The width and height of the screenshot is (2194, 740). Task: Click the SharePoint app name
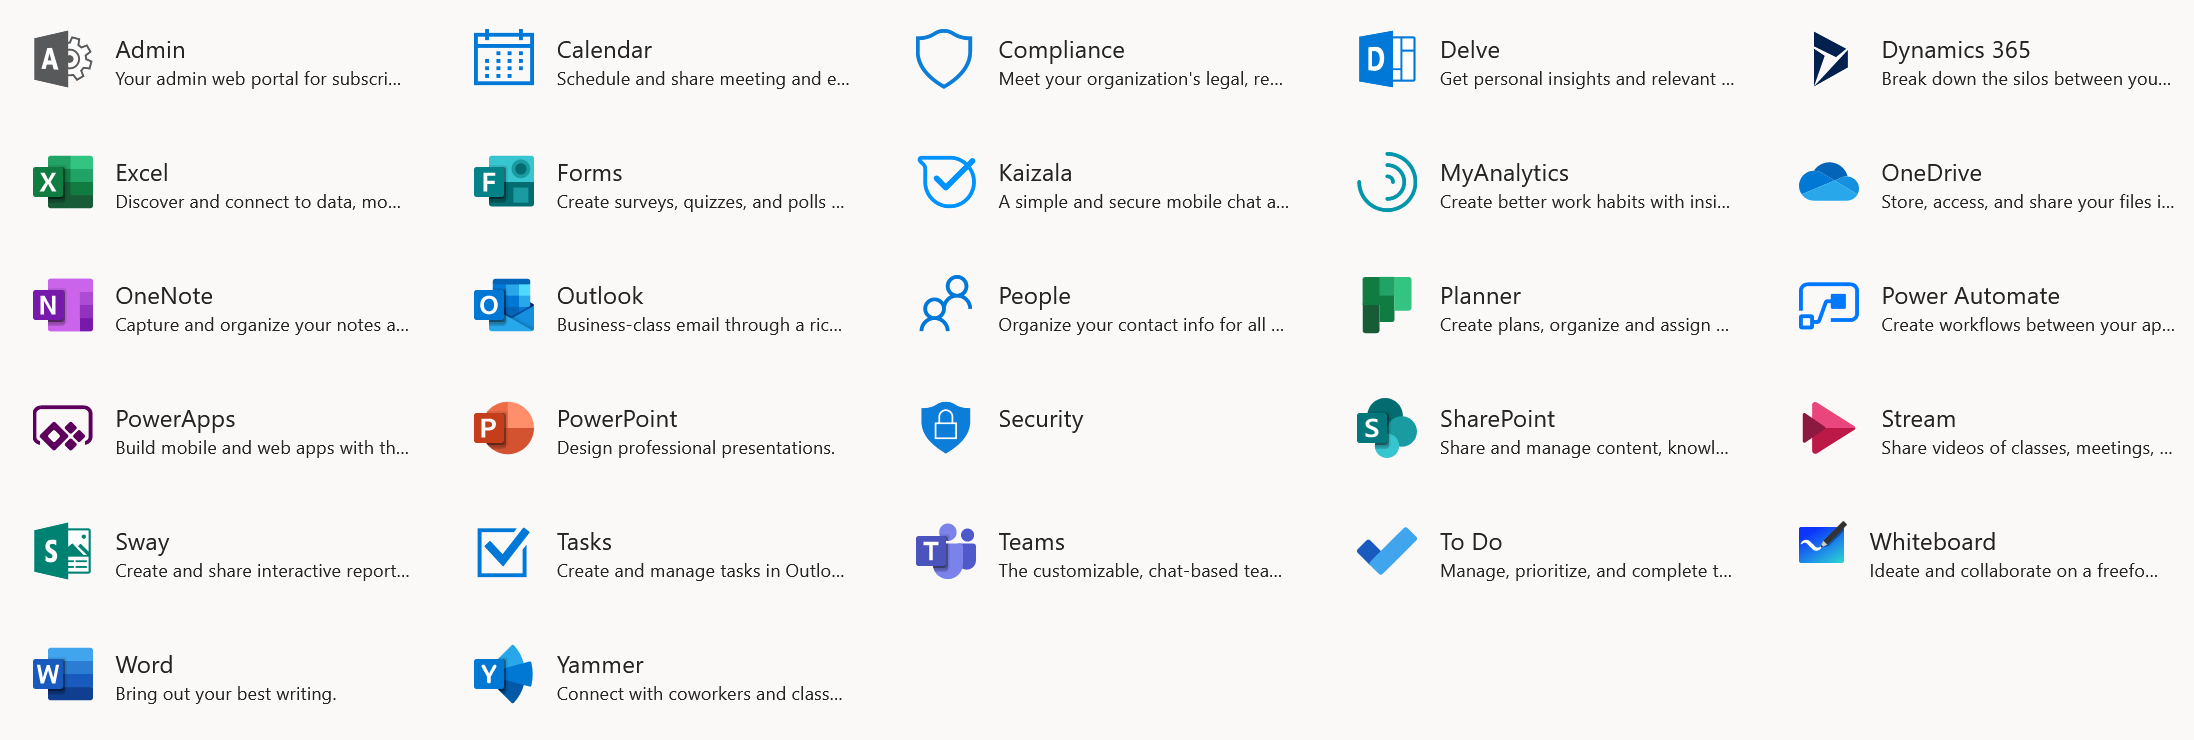click(x=1497, y=419)
